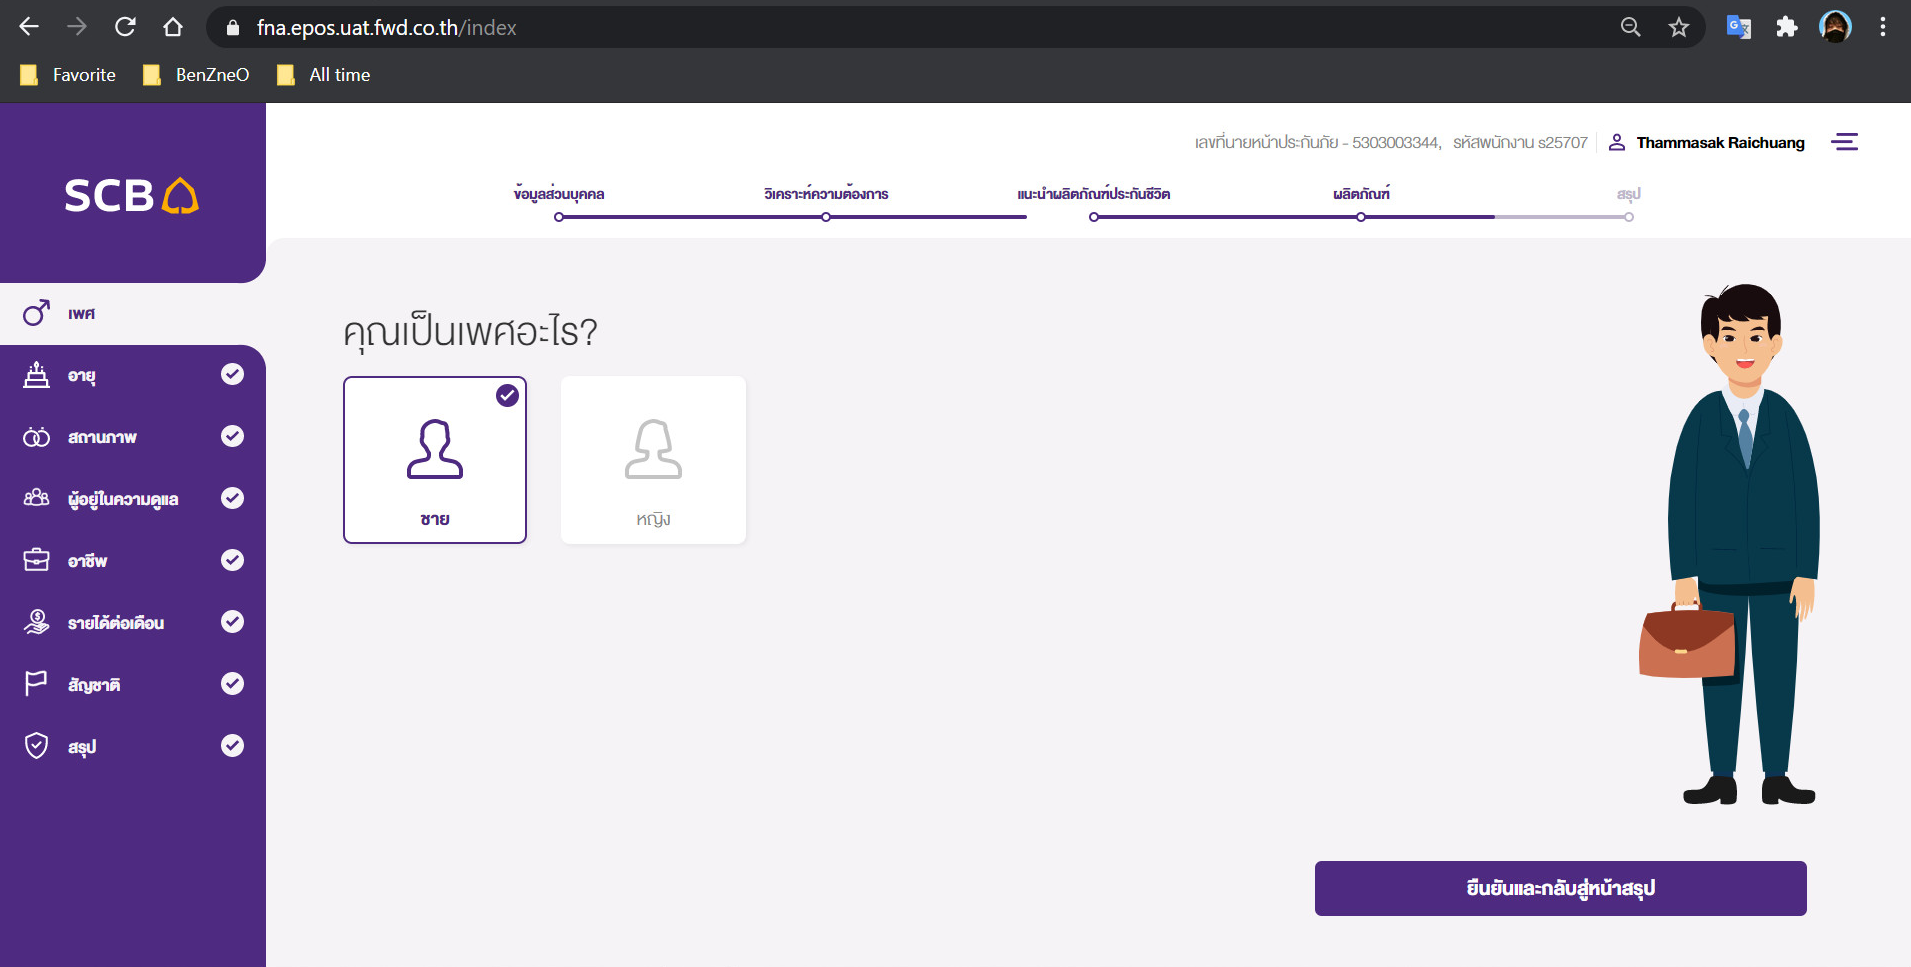Click the nationality (สัญชาติ) flag icon

tap(37, 684)
